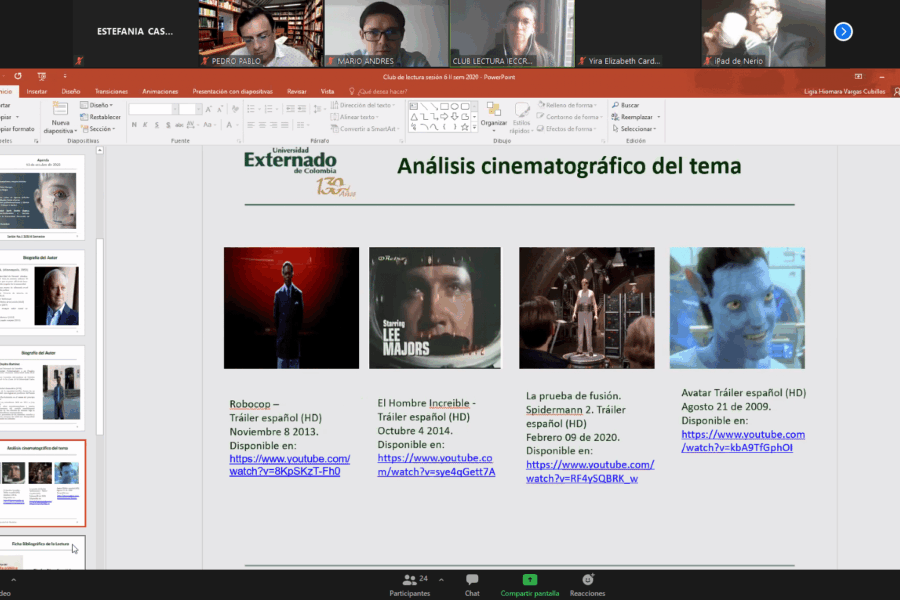This screenshot has width=900, height=600.
Task: Click the green Compartir pantalla button
Action: (x=530, y=585)
